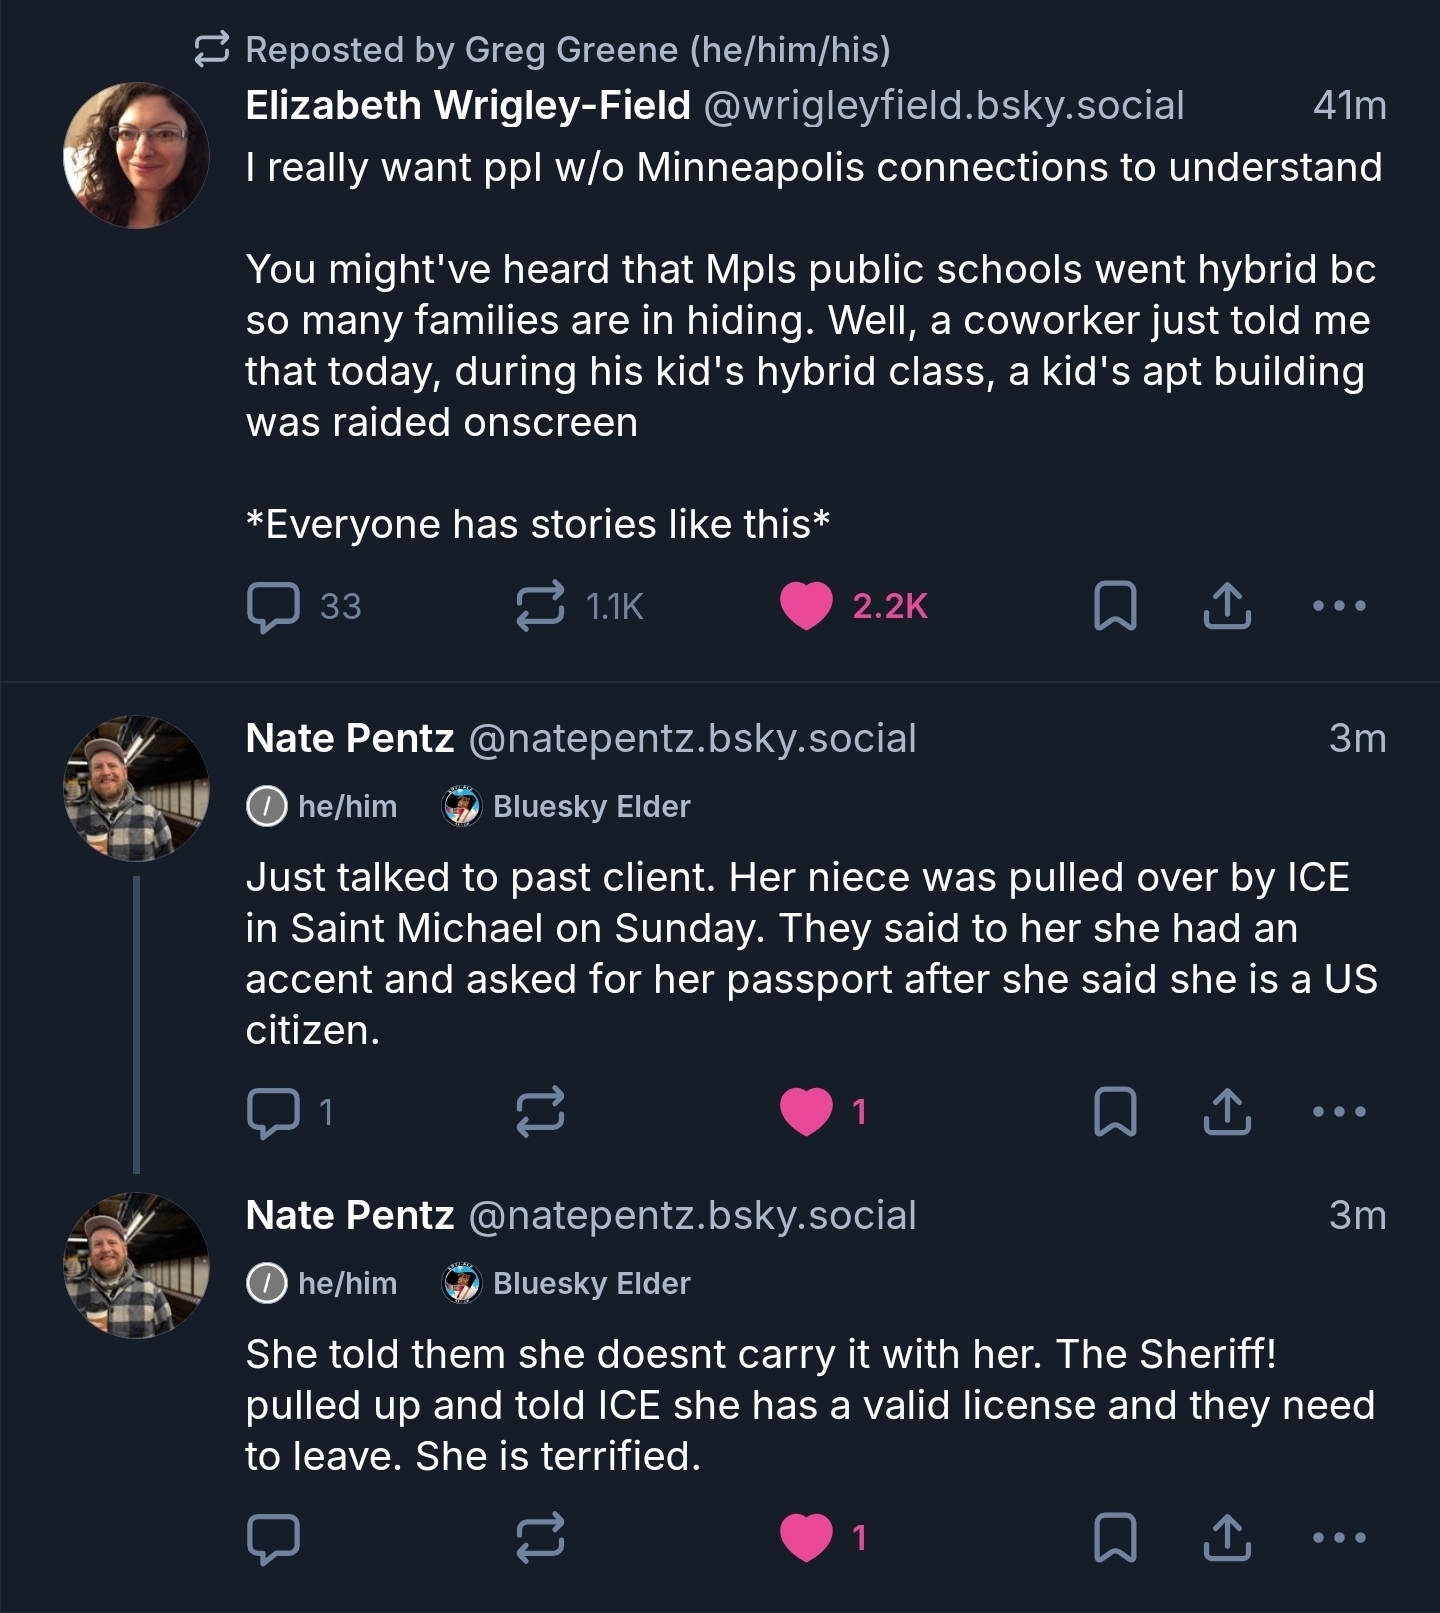Screen dimensions: 1440x1613
Task: Bookmark Nate Pentz's first post
Action: (1115, 1112)
